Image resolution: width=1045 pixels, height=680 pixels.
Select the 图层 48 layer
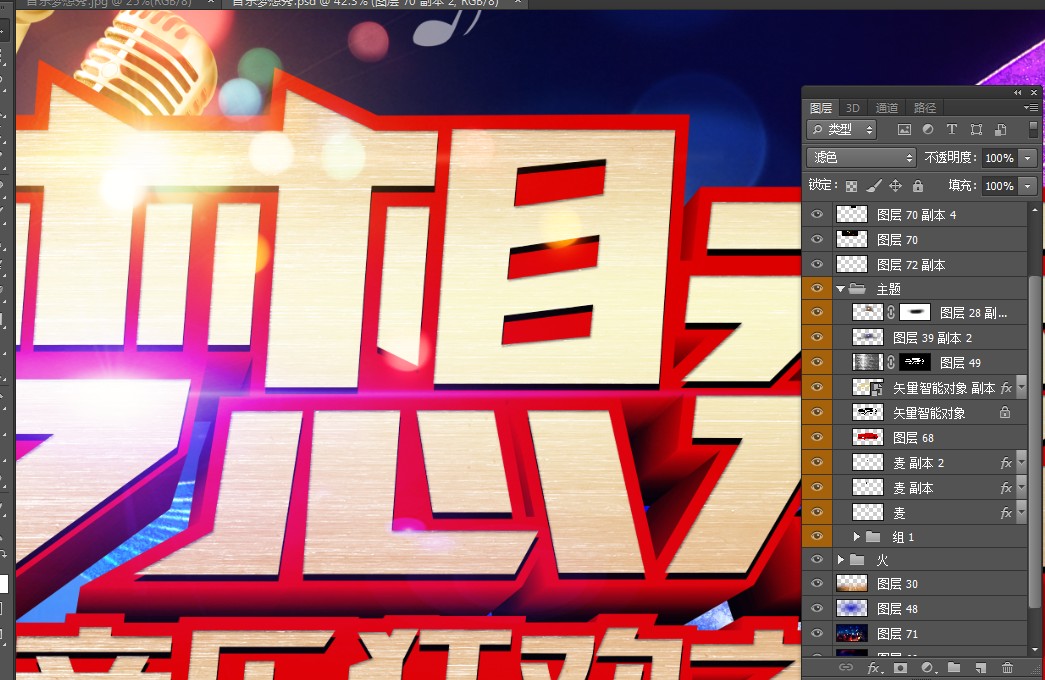[932, 608]
